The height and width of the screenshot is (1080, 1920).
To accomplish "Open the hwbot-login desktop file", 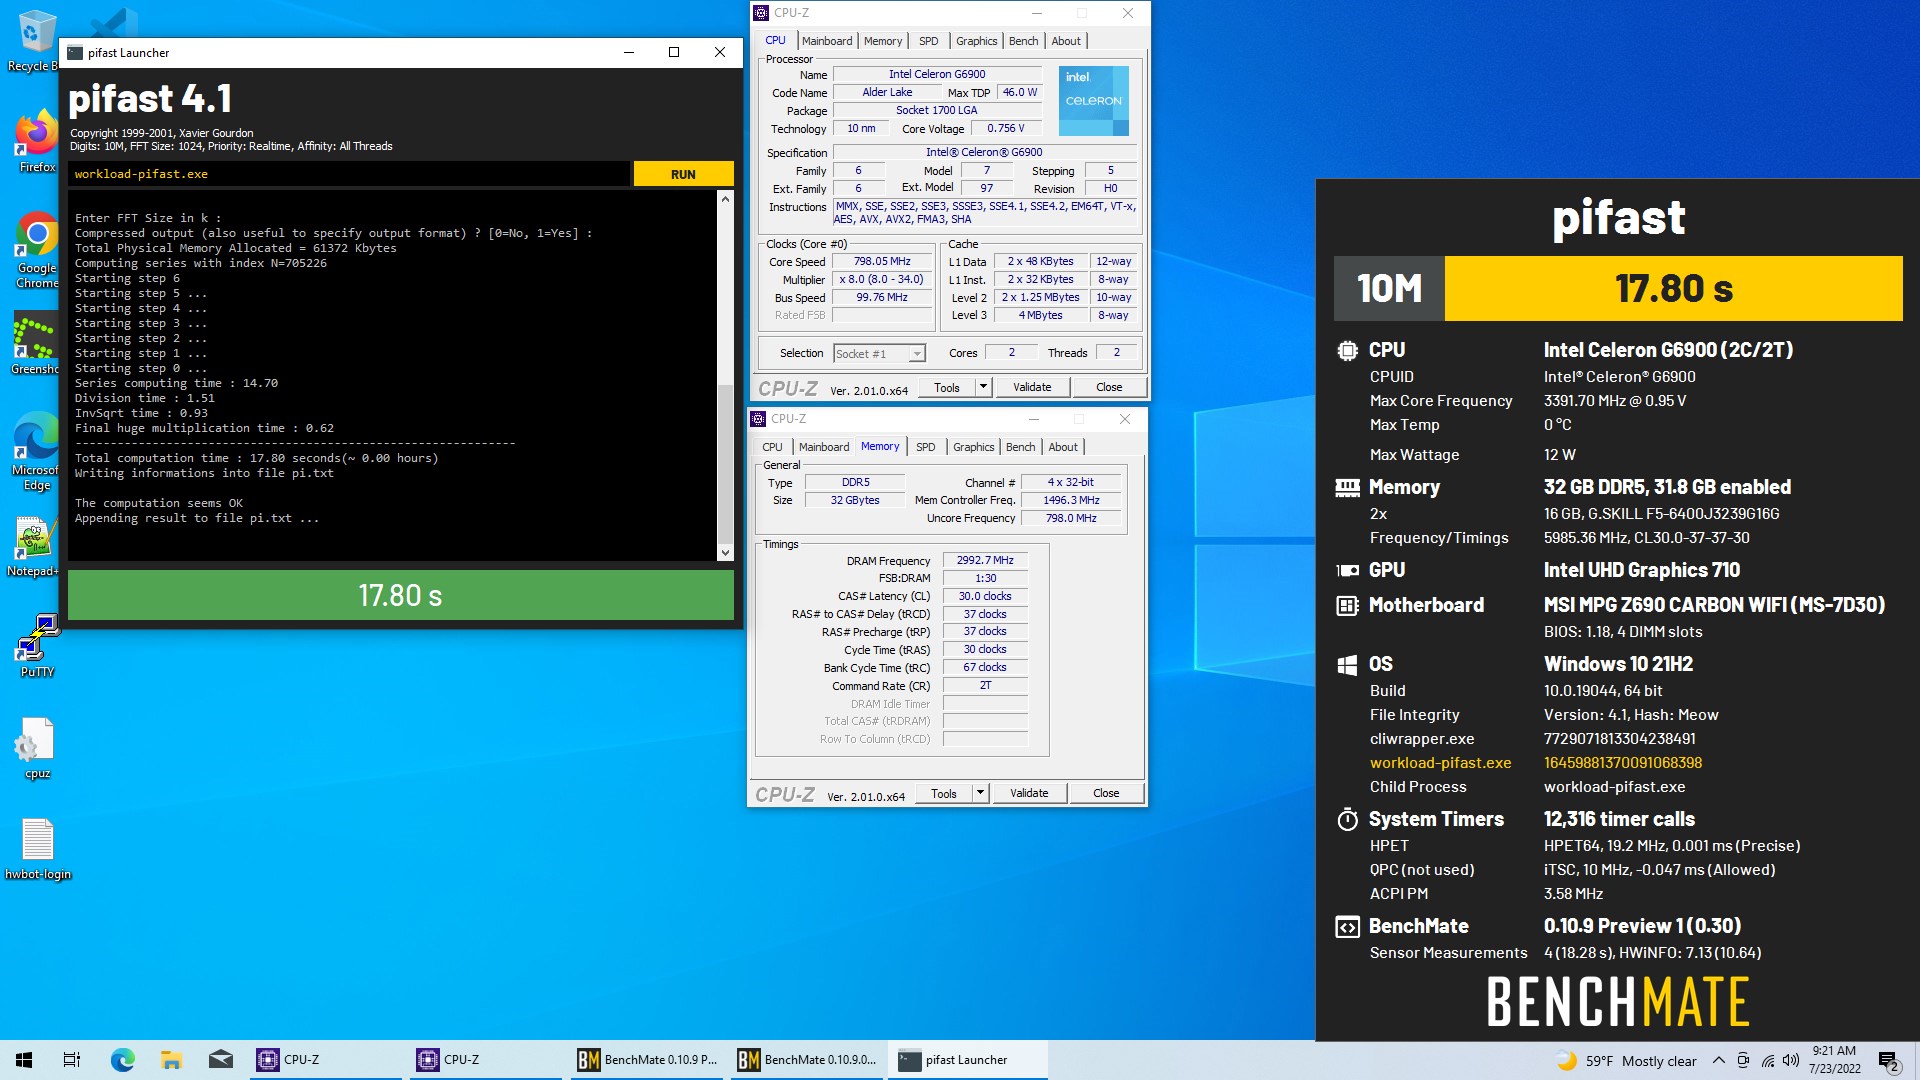I will (x=38, y=850).
